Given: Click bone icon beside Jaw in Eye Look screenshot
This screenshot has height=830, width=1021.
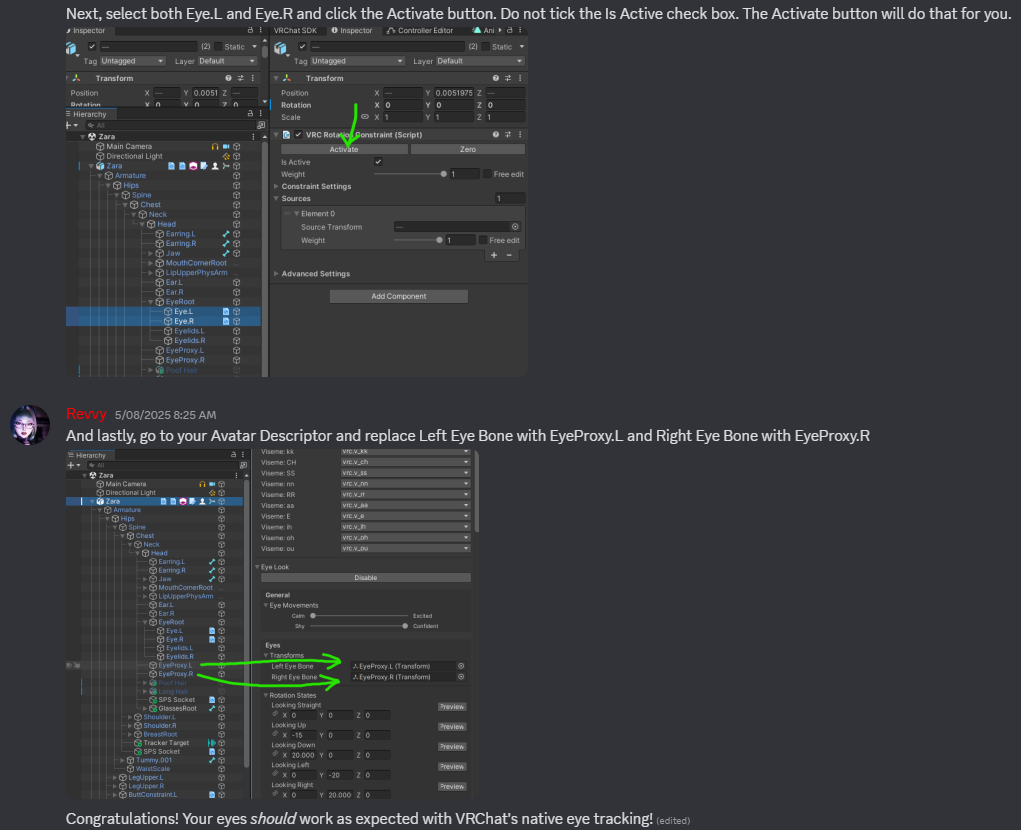Looking at the screenshot, I should 212,579.
